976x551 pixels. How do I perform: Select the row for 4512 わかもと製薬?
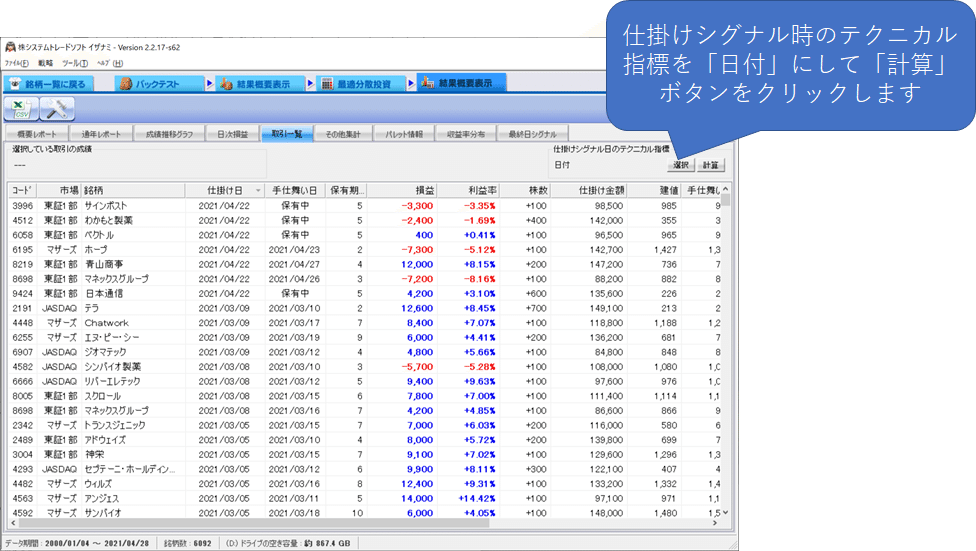click(364, 220)
